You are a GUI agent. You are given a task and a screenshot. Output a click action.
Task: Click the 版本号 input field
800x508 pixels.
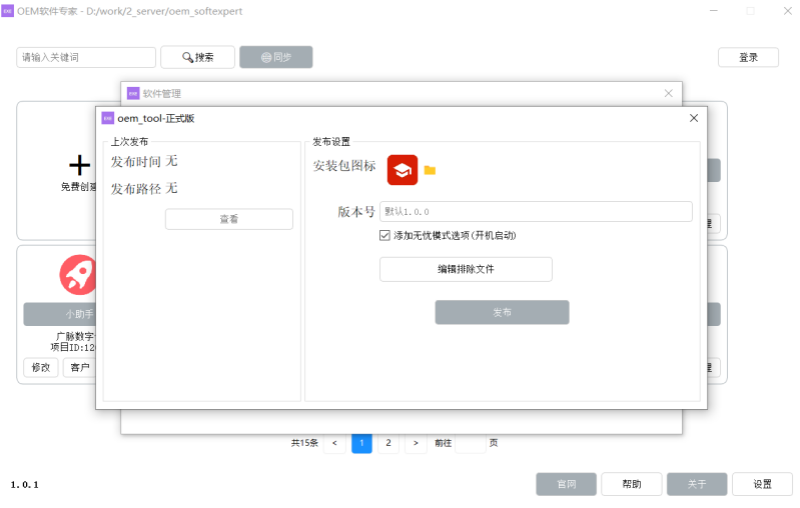coord(536,212)
